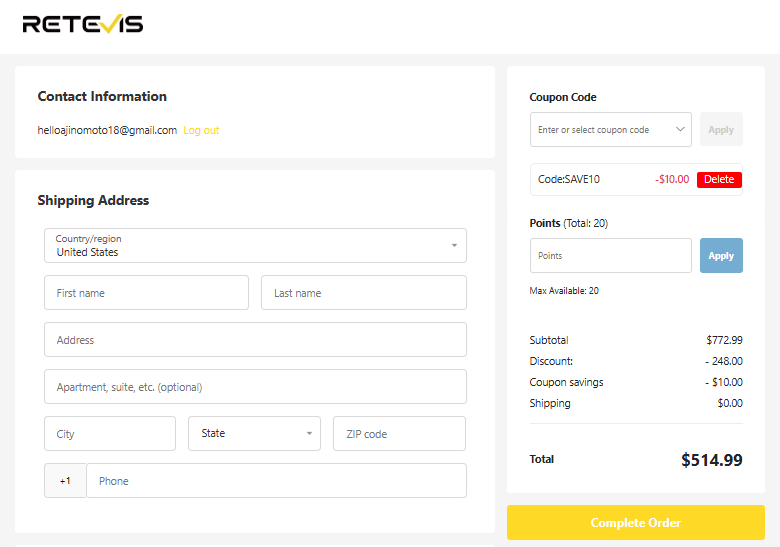Click the +1 country code box
This screenshot has height=547, width=780.
tap(65, 481)
